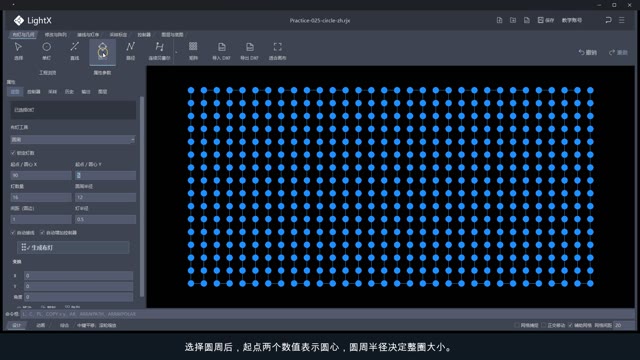640x360 pixels.
Task: Click the light radius field showing 0.5
Action: 105,219
